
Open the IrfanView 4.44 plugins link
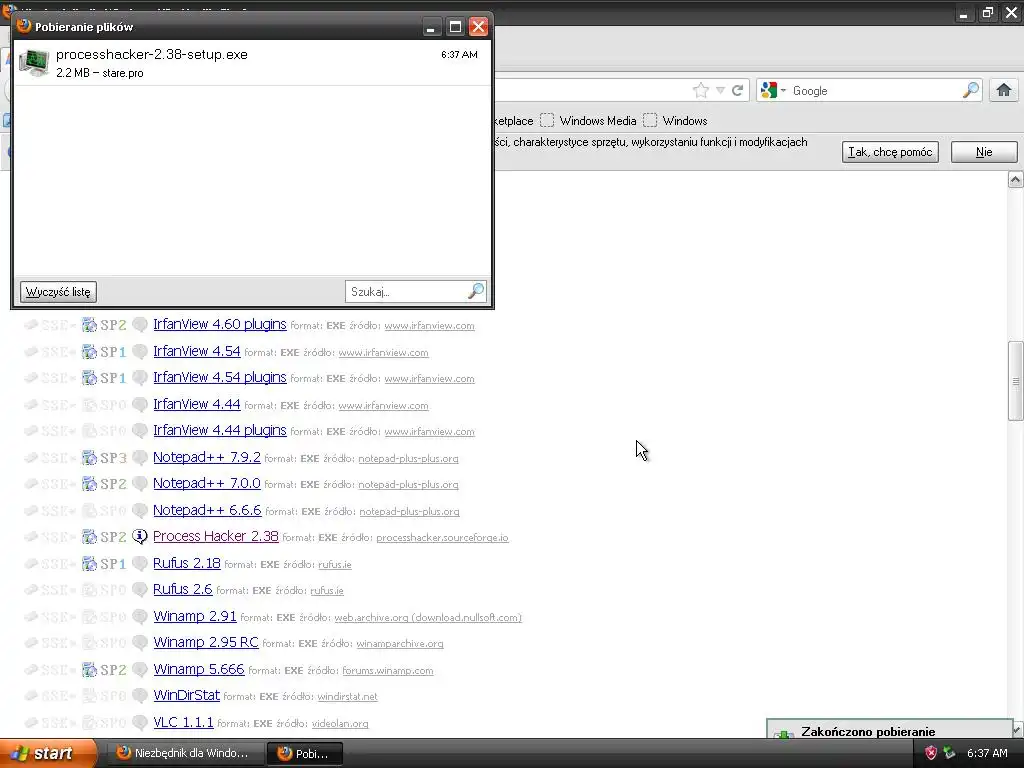pos(220,430)
